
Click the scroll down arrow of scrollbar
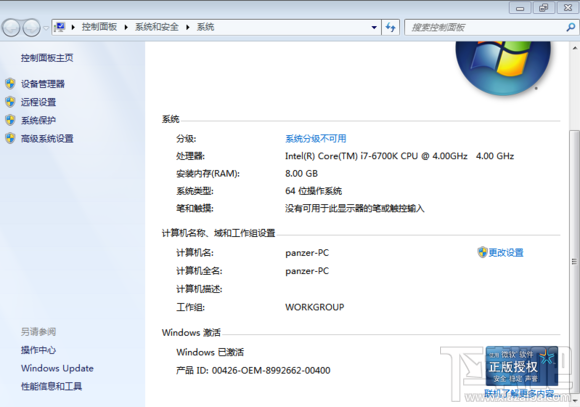[x=575, y=400]
